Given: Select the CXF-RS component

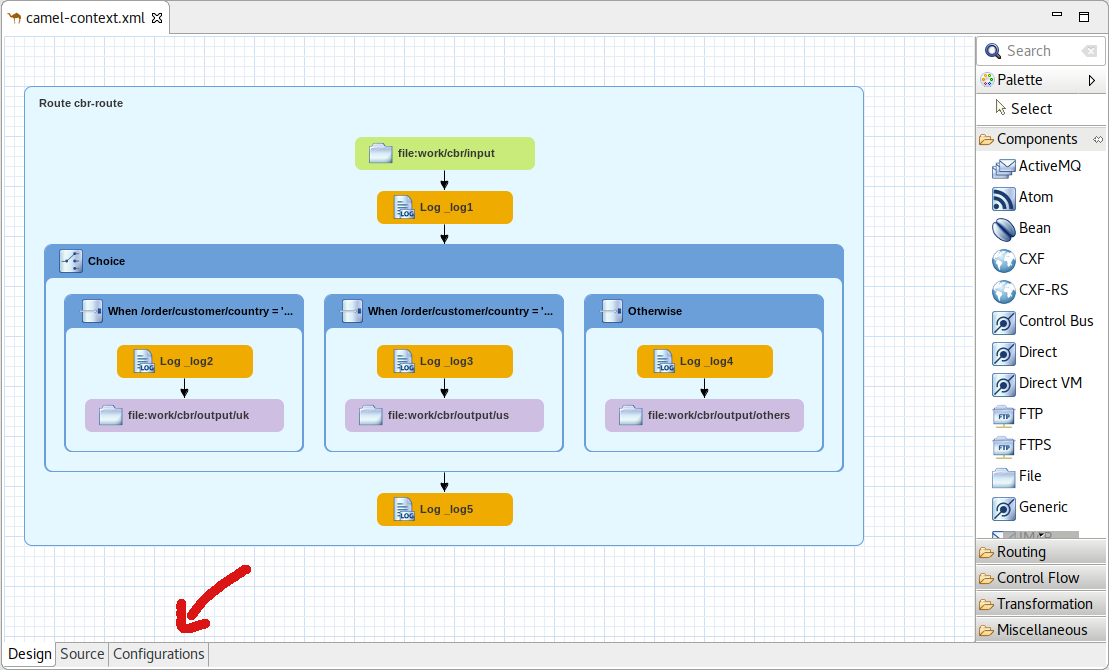Looking at the screenshot, I should (x=1004, y=291).
